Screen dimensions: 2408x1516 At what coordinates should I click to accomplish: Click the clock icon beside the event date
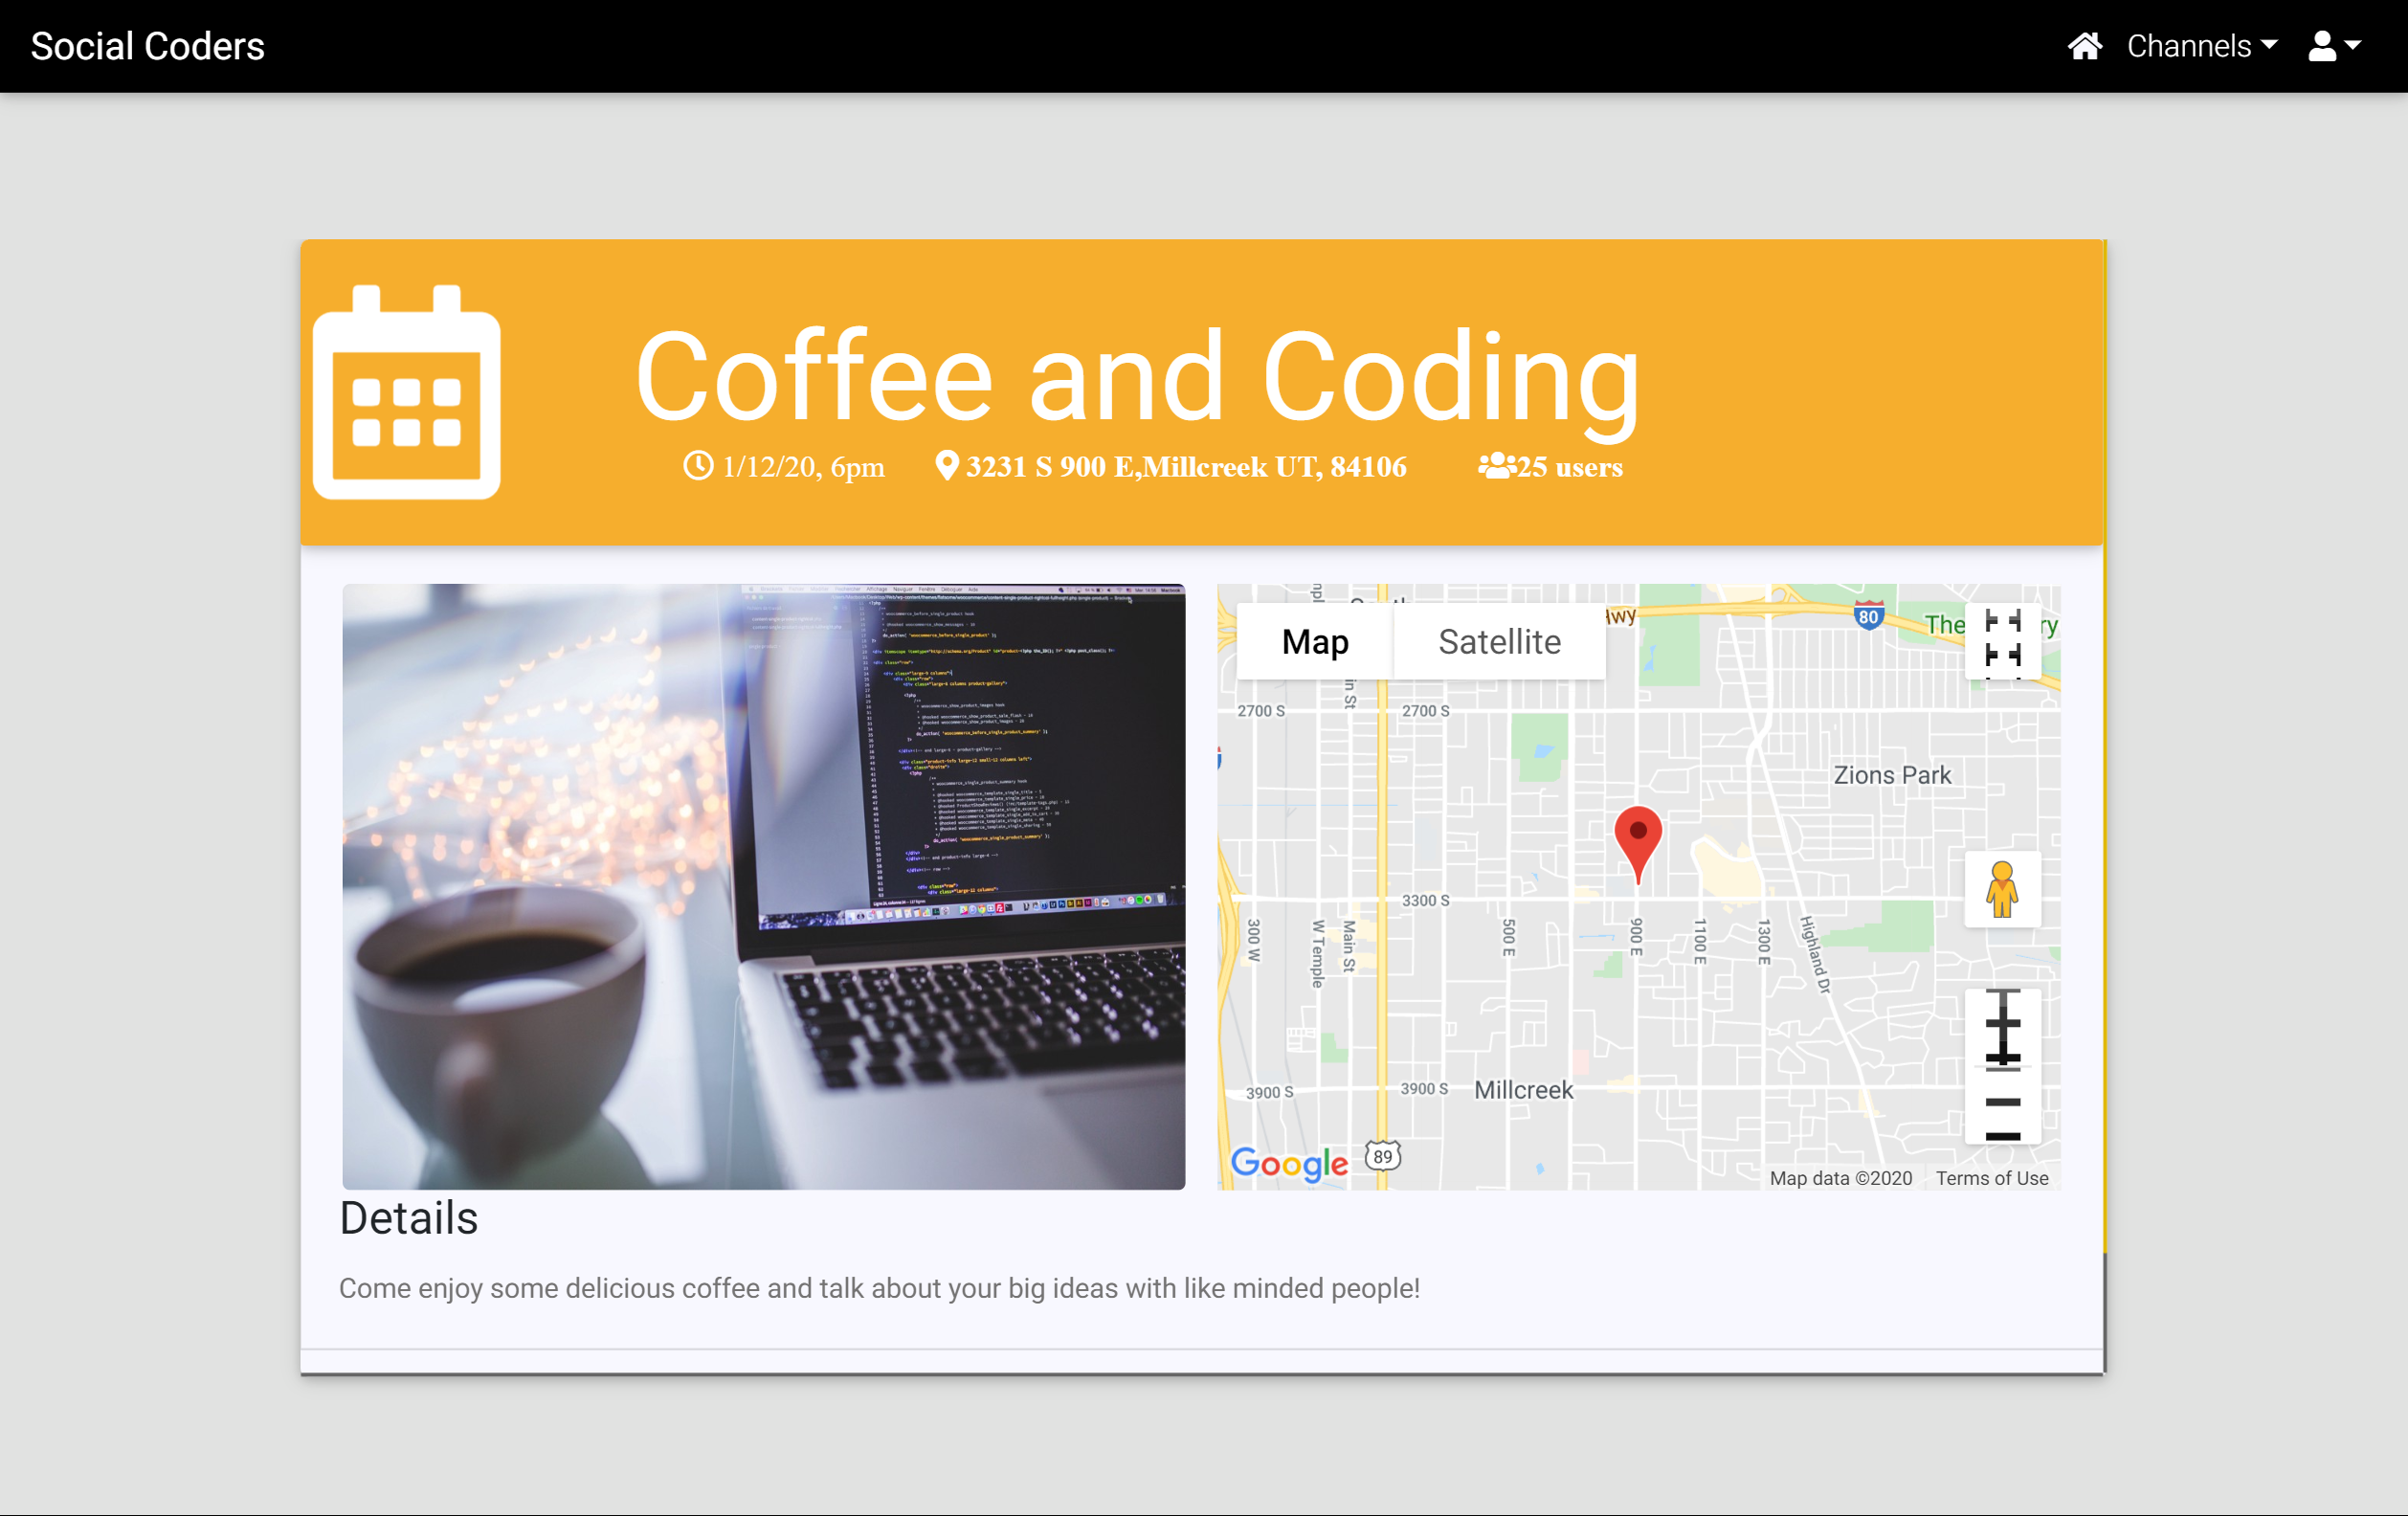point(697,465)
